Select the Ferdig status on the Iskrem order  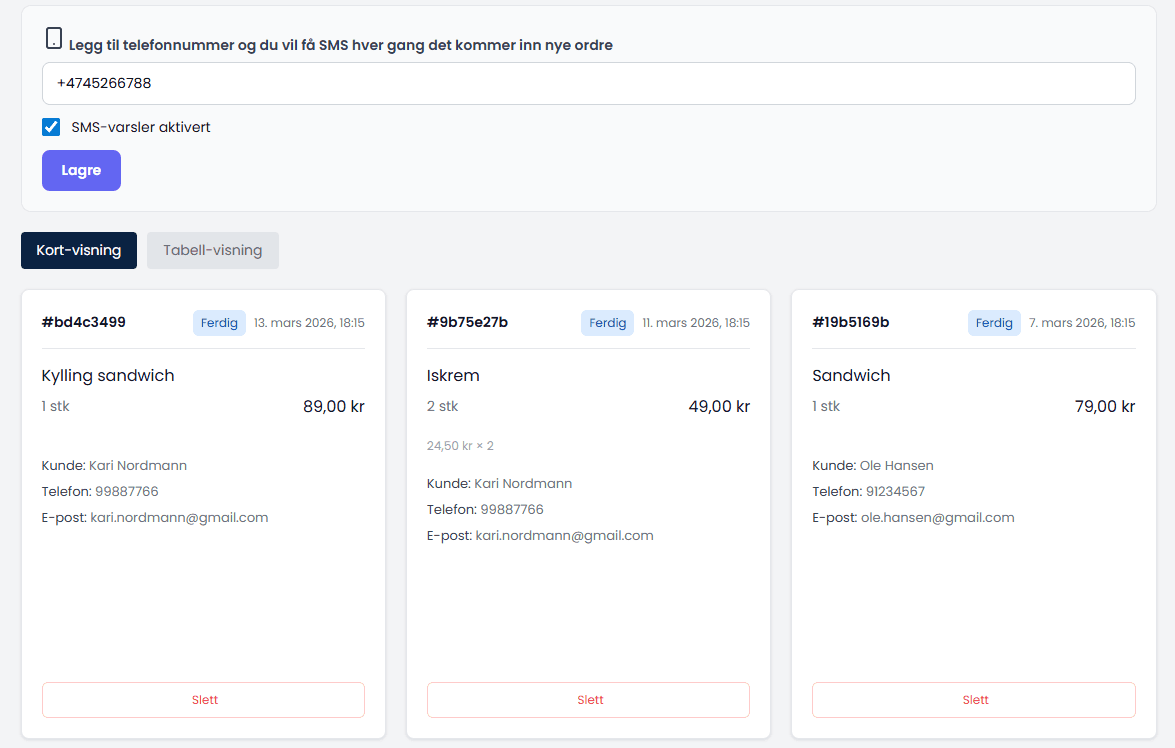coord(607,322)
